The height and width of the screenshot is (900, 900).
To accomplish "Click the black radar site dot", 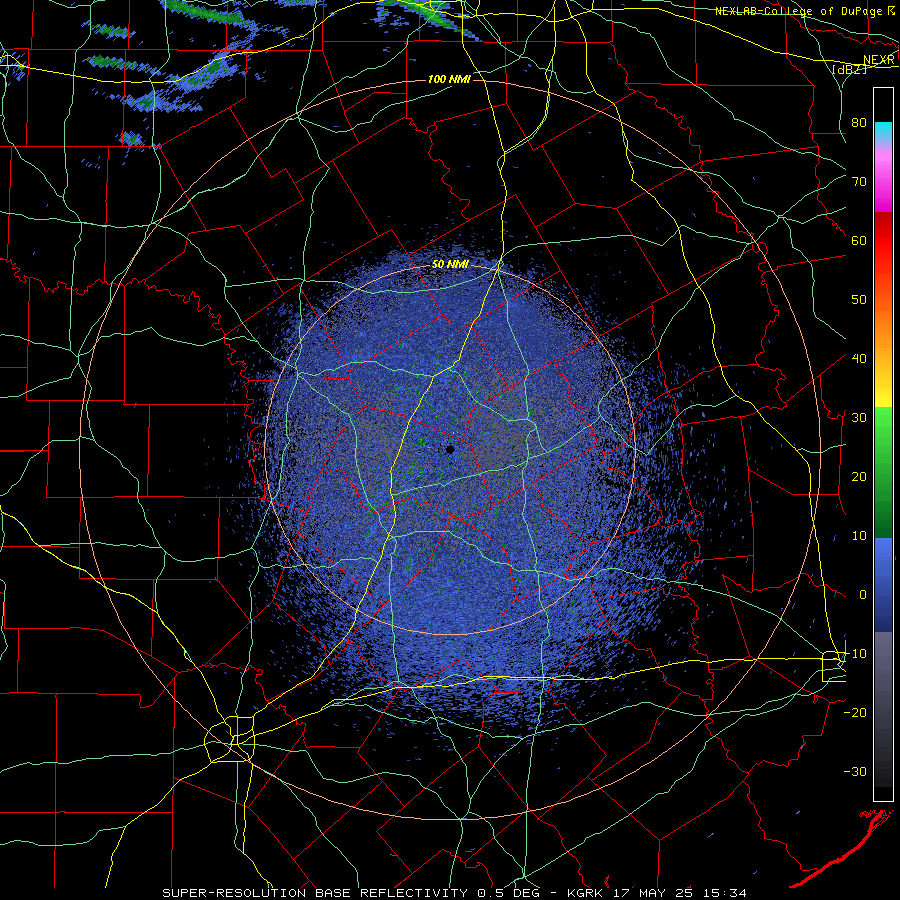I will click(450, 449).
